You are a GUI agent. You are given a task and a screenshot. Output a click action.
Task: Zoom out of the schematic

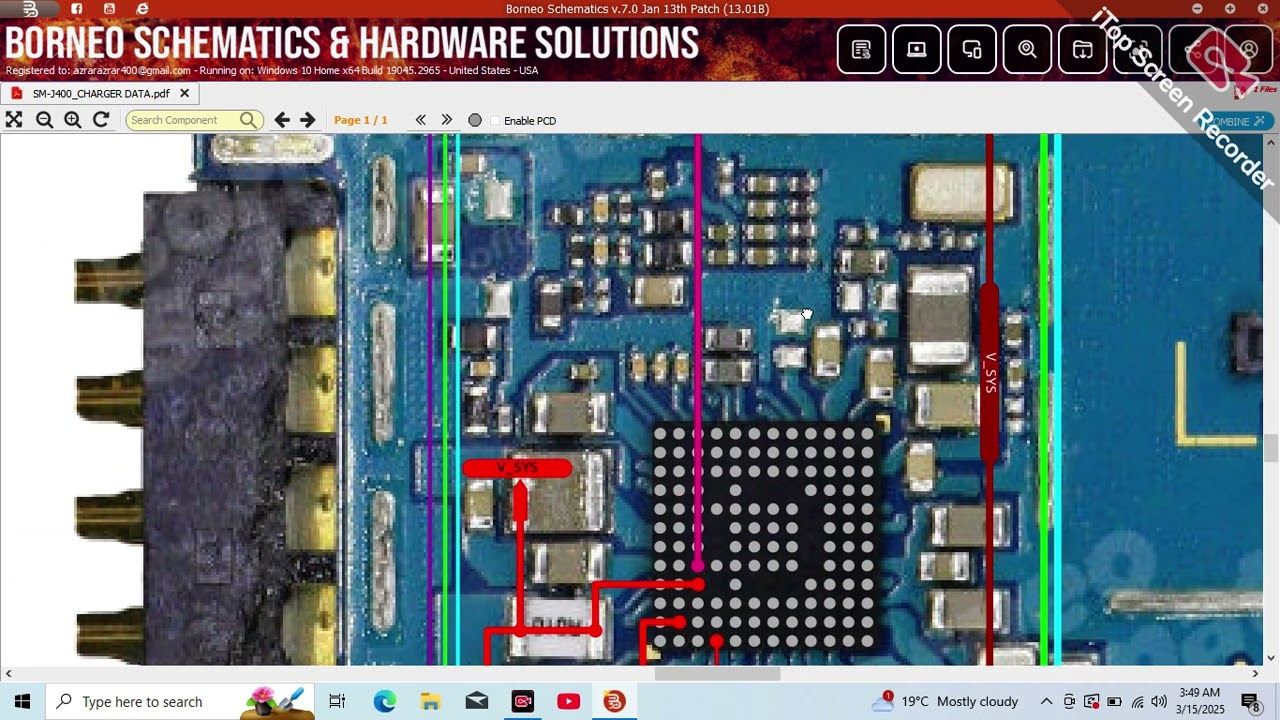coord(44,120)
